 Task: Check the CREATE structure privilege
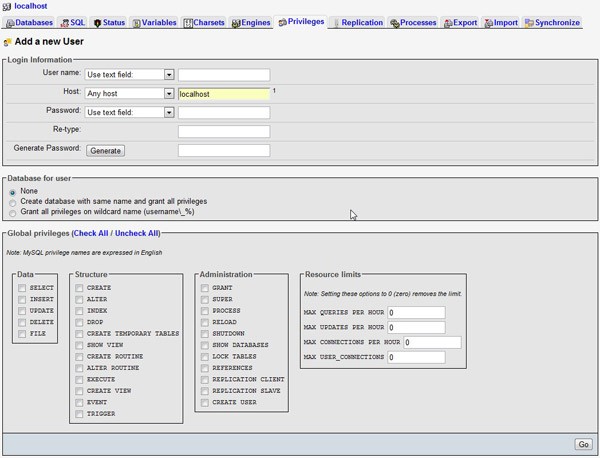point(79,288)
